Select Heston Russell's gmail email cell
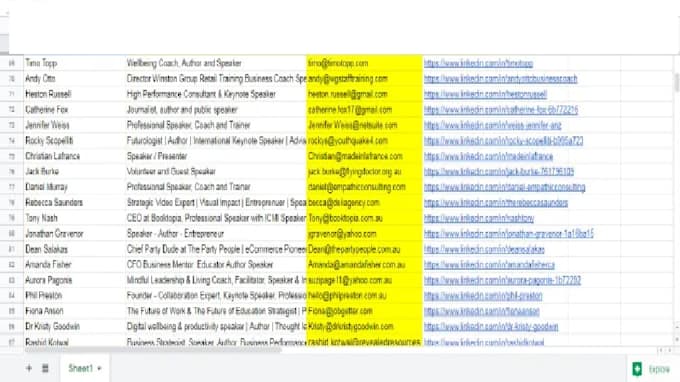Viewport: 680px width, 382px height. pyautogui.click(x=364, y=94)
